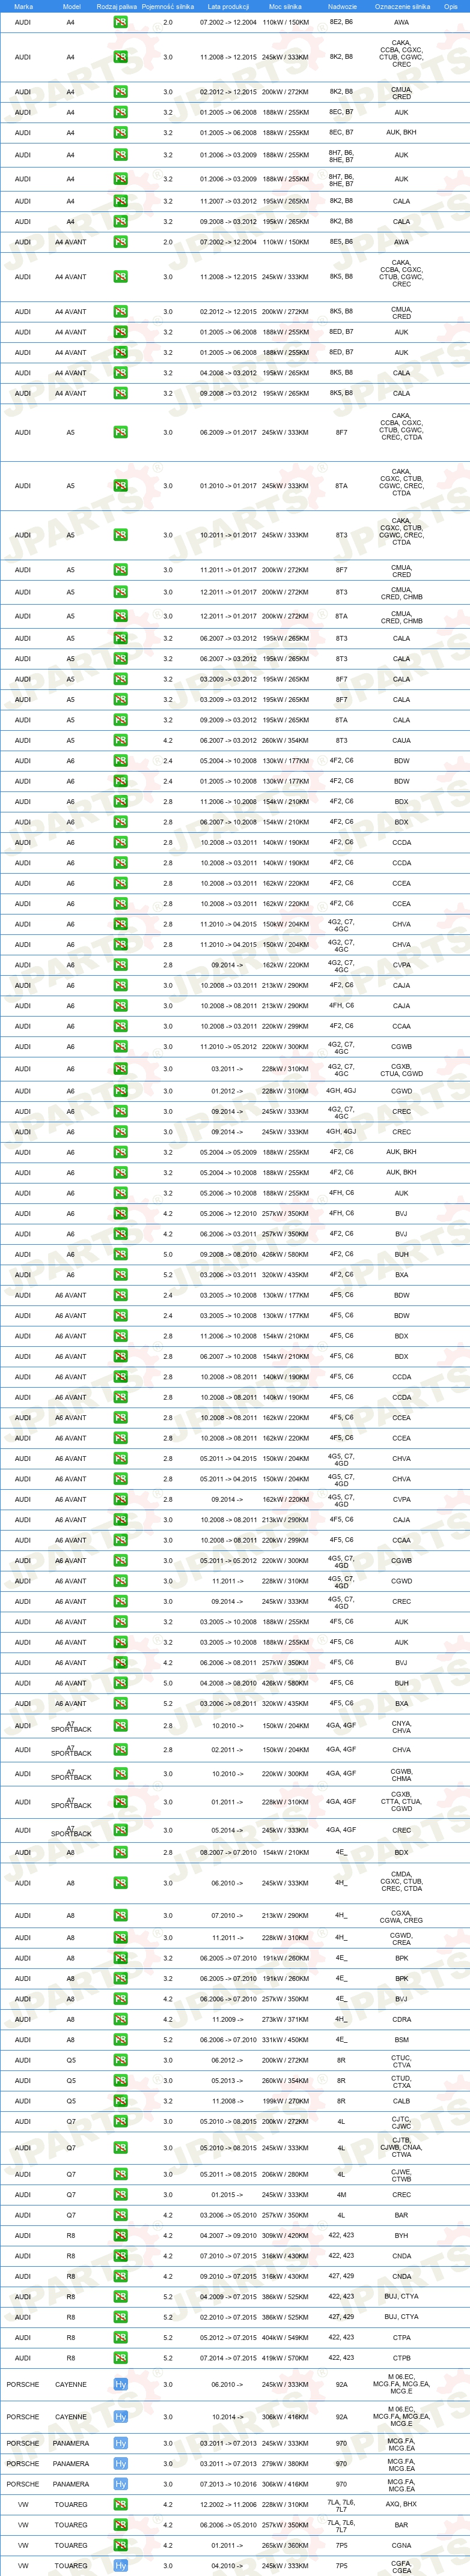Click the AXQ, BHX engine code cell
Screen dimensions: 470x2576
tap(401, 2505)
